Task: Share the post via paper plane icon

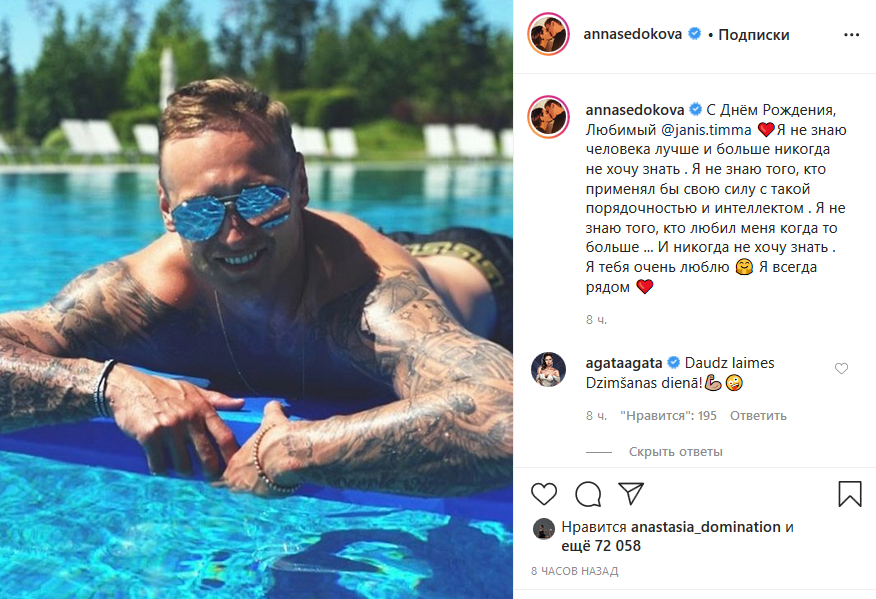Action: [x=631, y=494]
